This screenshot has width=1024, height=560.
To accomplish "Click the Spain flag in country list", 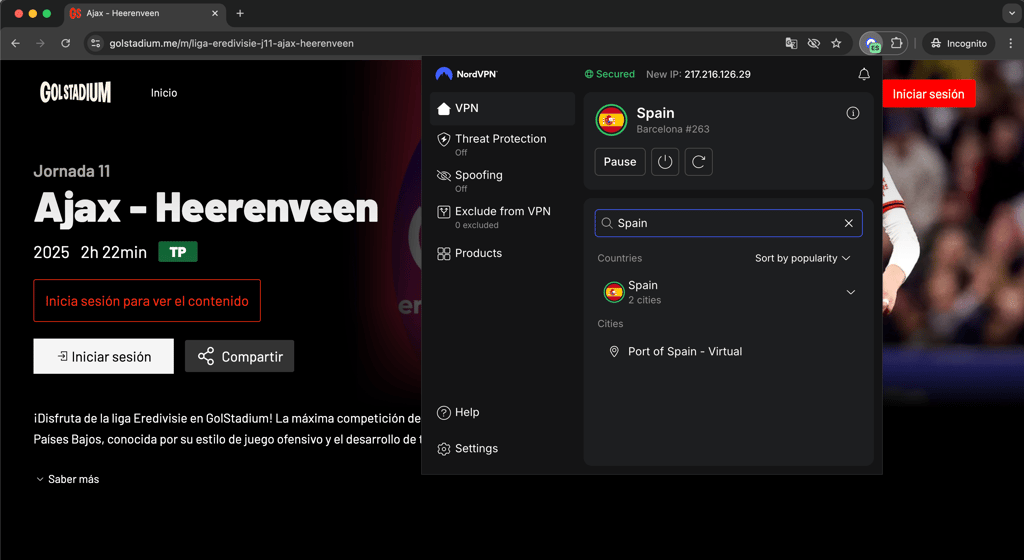I will (613, 292).
